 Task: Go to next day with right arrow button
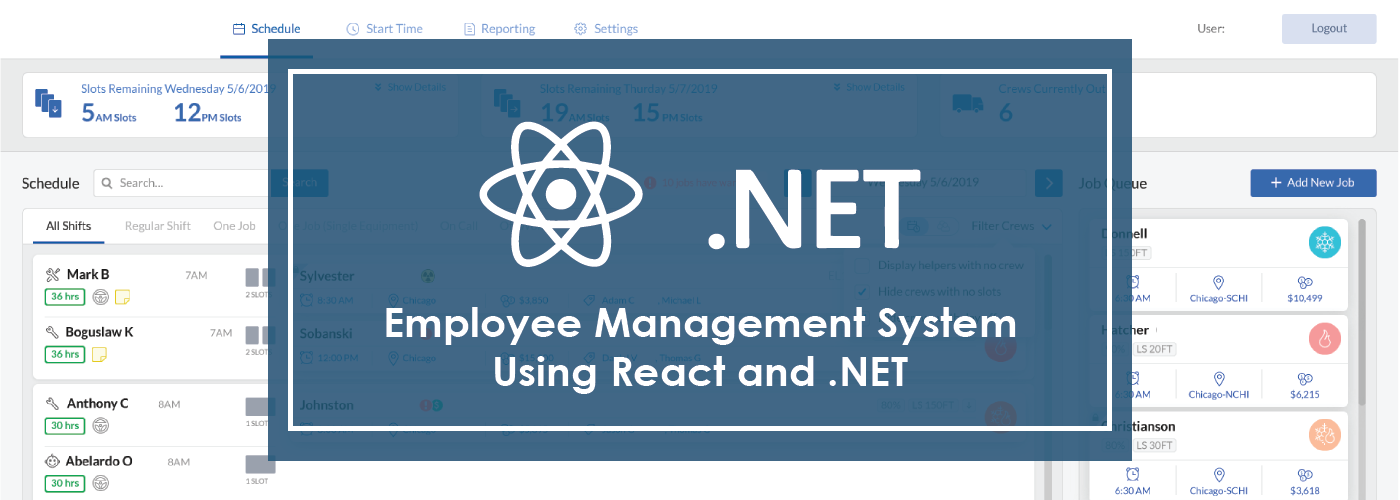point(1048,183)
